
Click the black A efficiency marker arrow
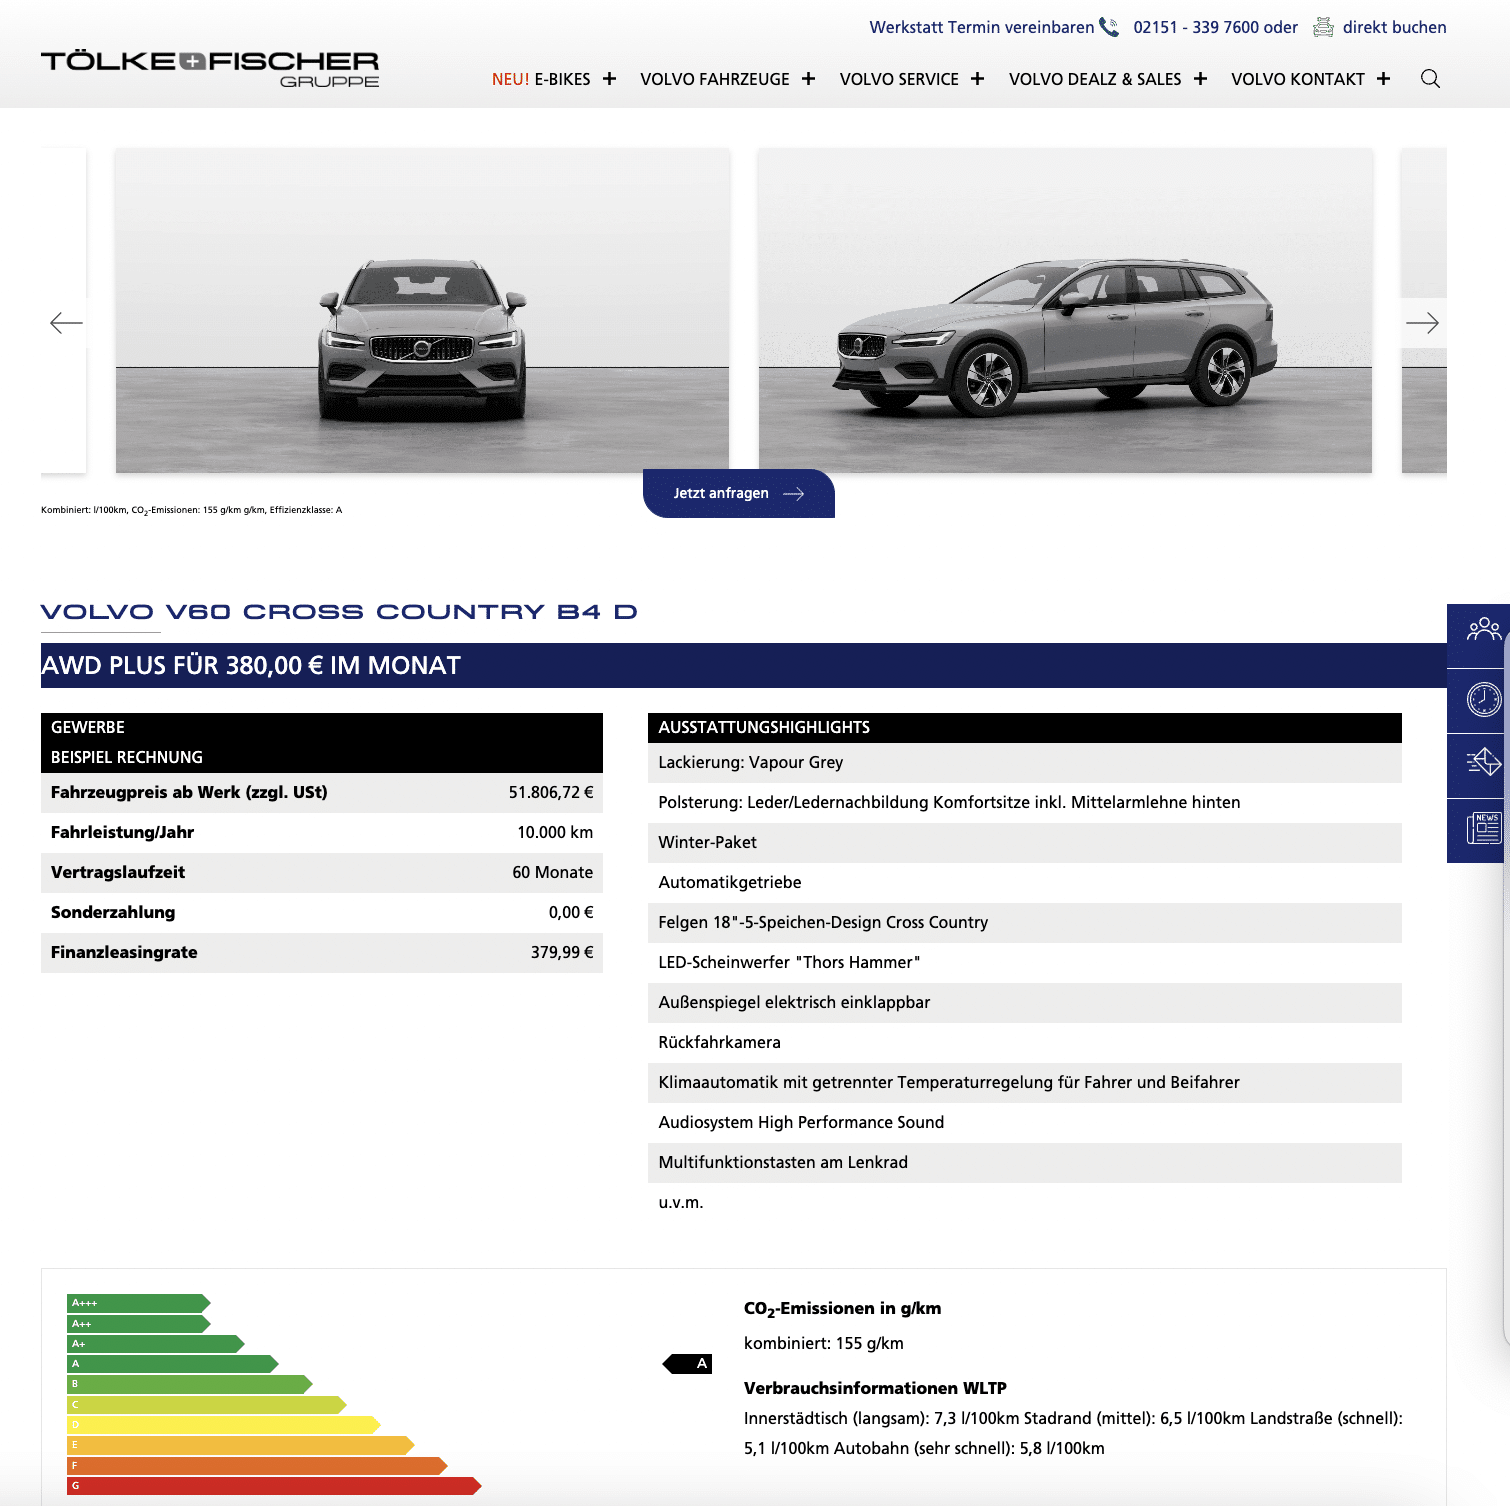pos(687,1364)
